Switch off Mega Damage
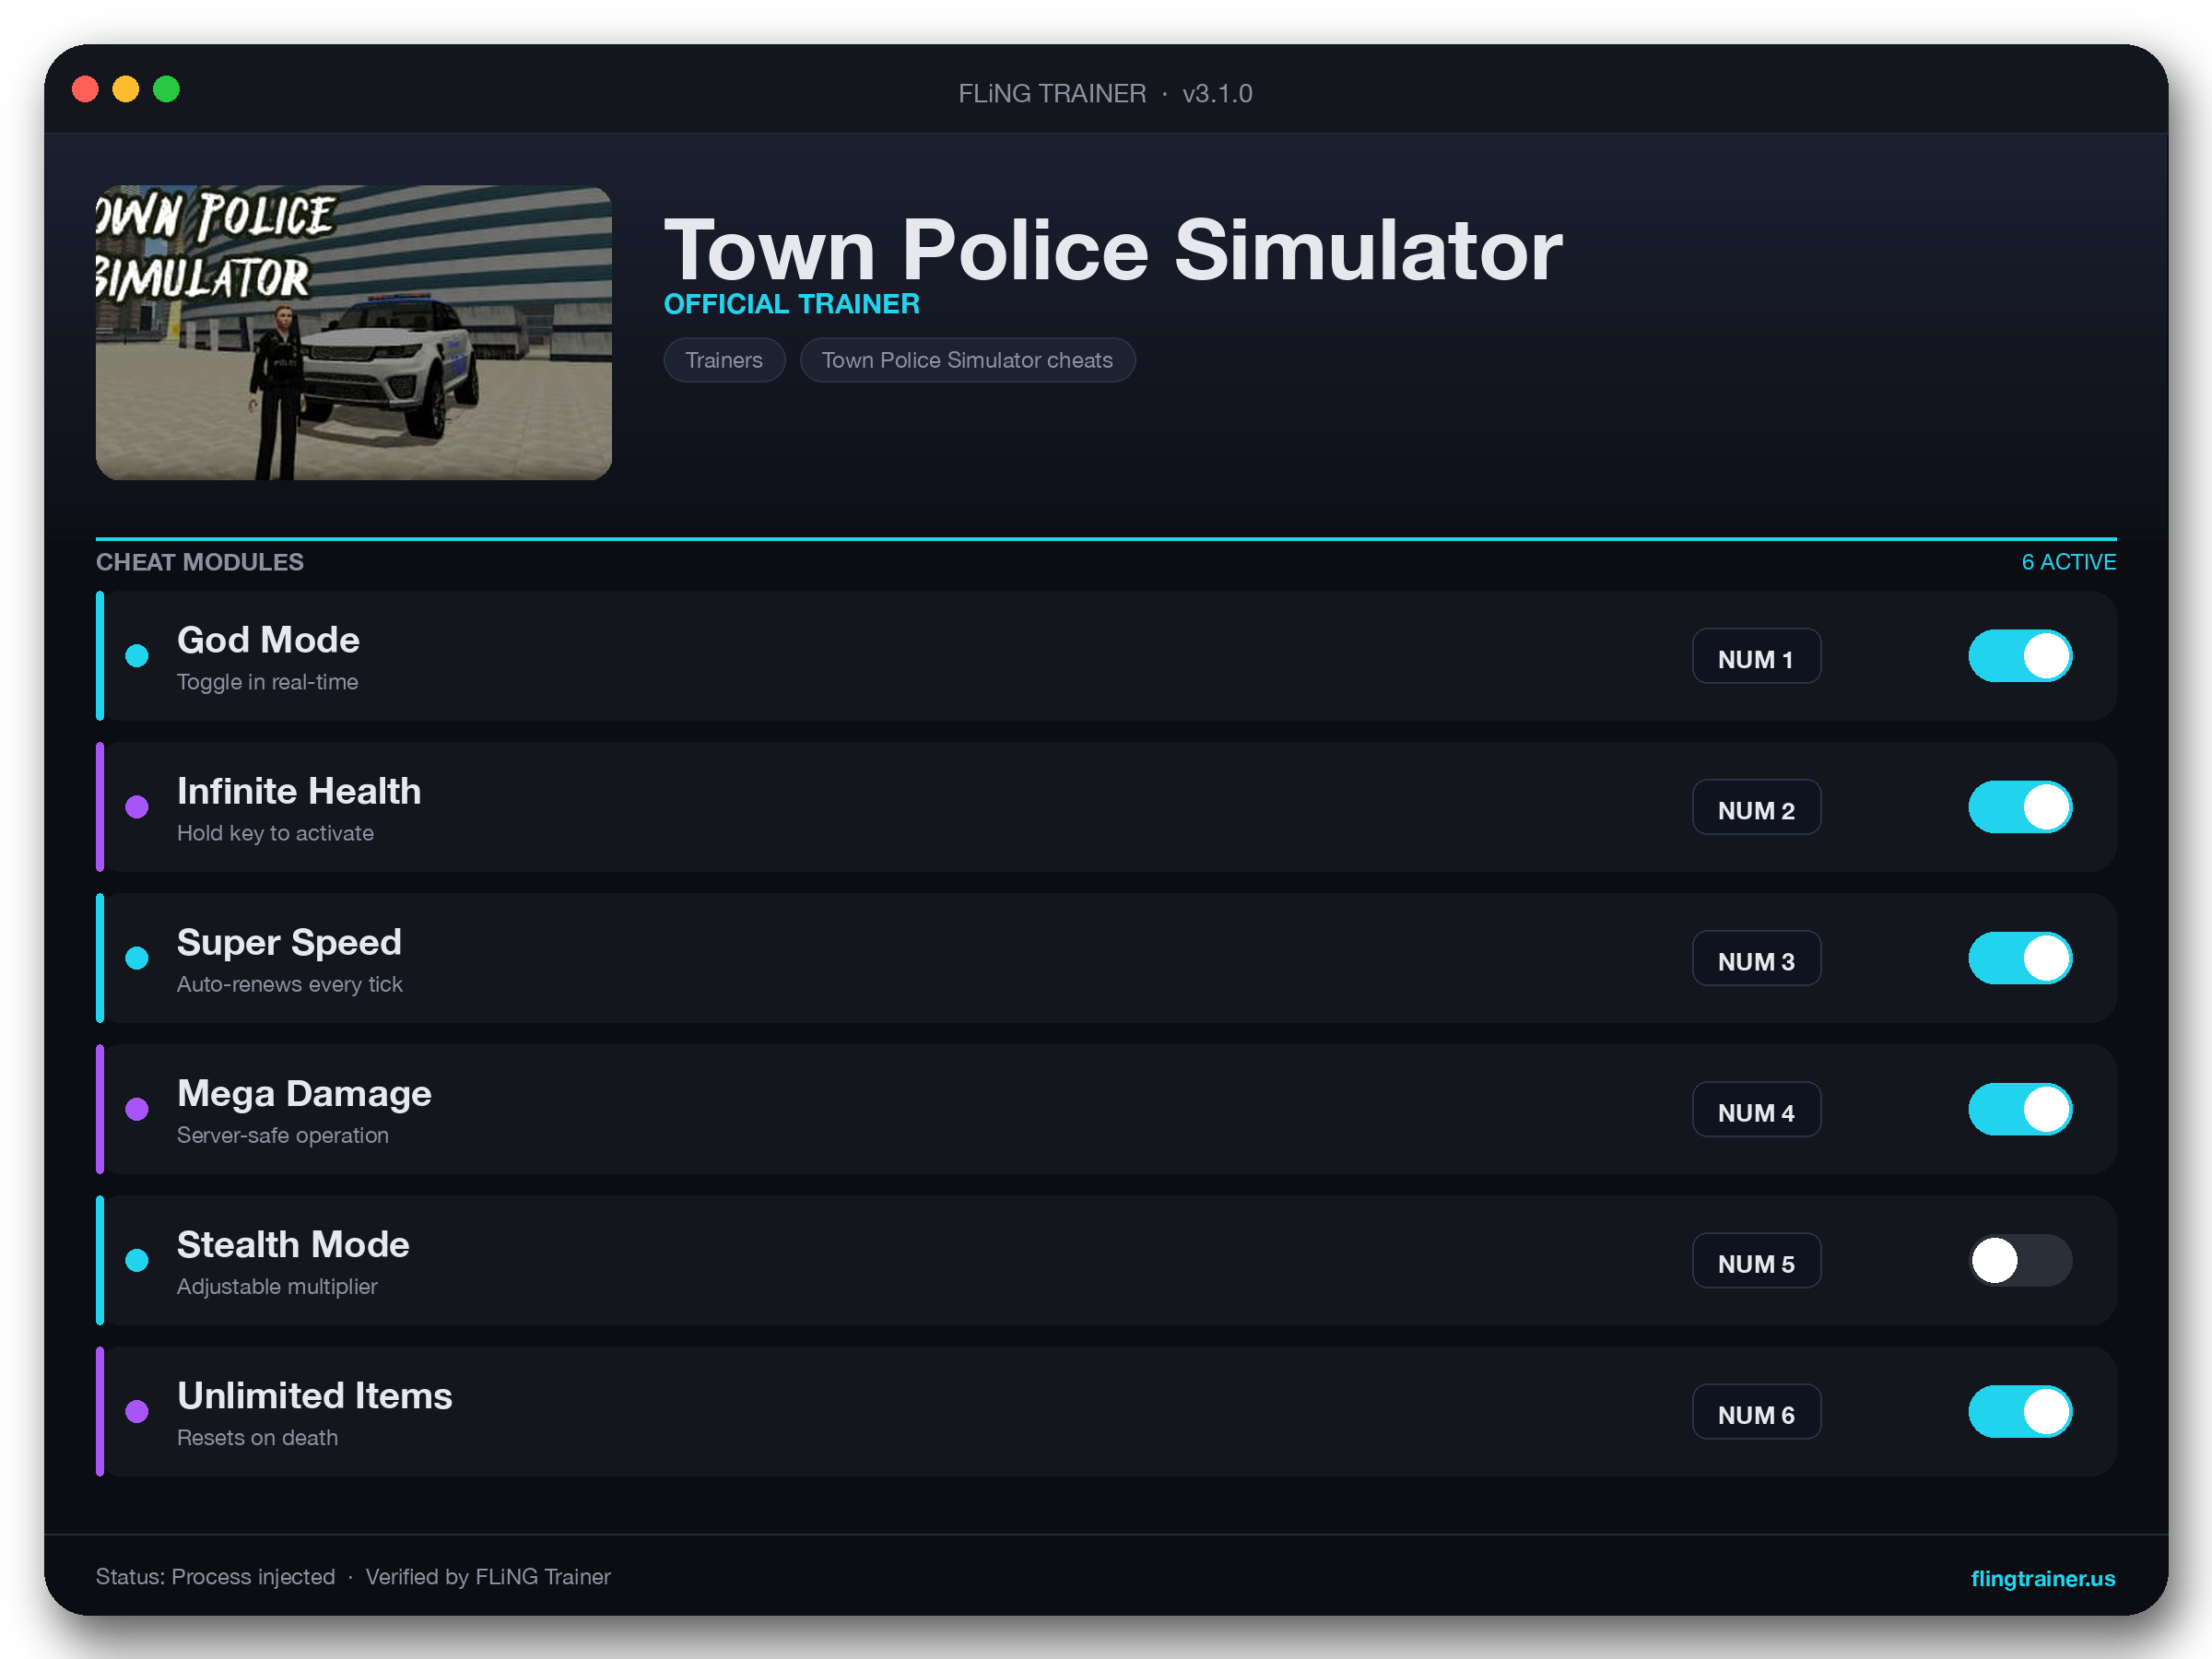 click(x=2019, y=1109)
